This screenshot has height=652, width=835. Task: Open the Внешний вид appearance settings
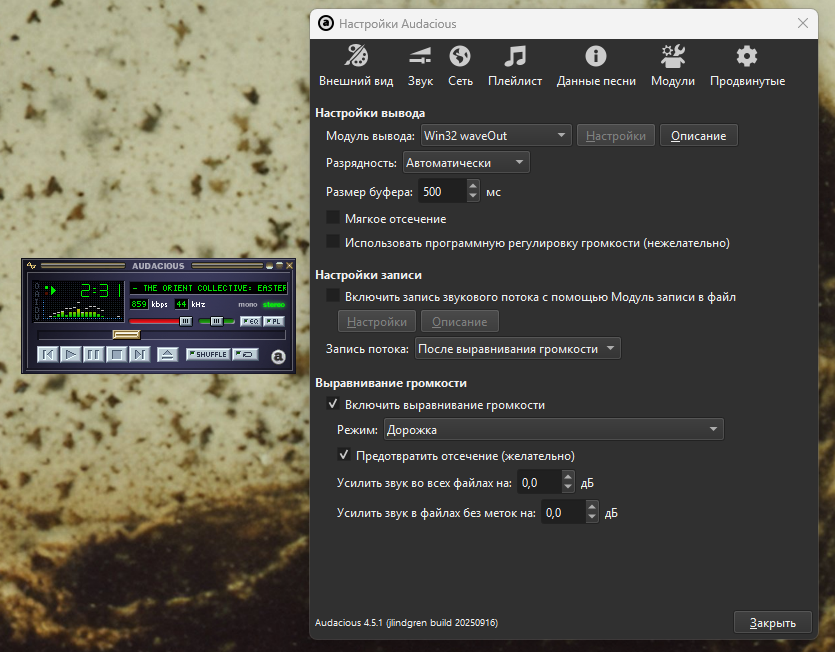pos(355,66)
